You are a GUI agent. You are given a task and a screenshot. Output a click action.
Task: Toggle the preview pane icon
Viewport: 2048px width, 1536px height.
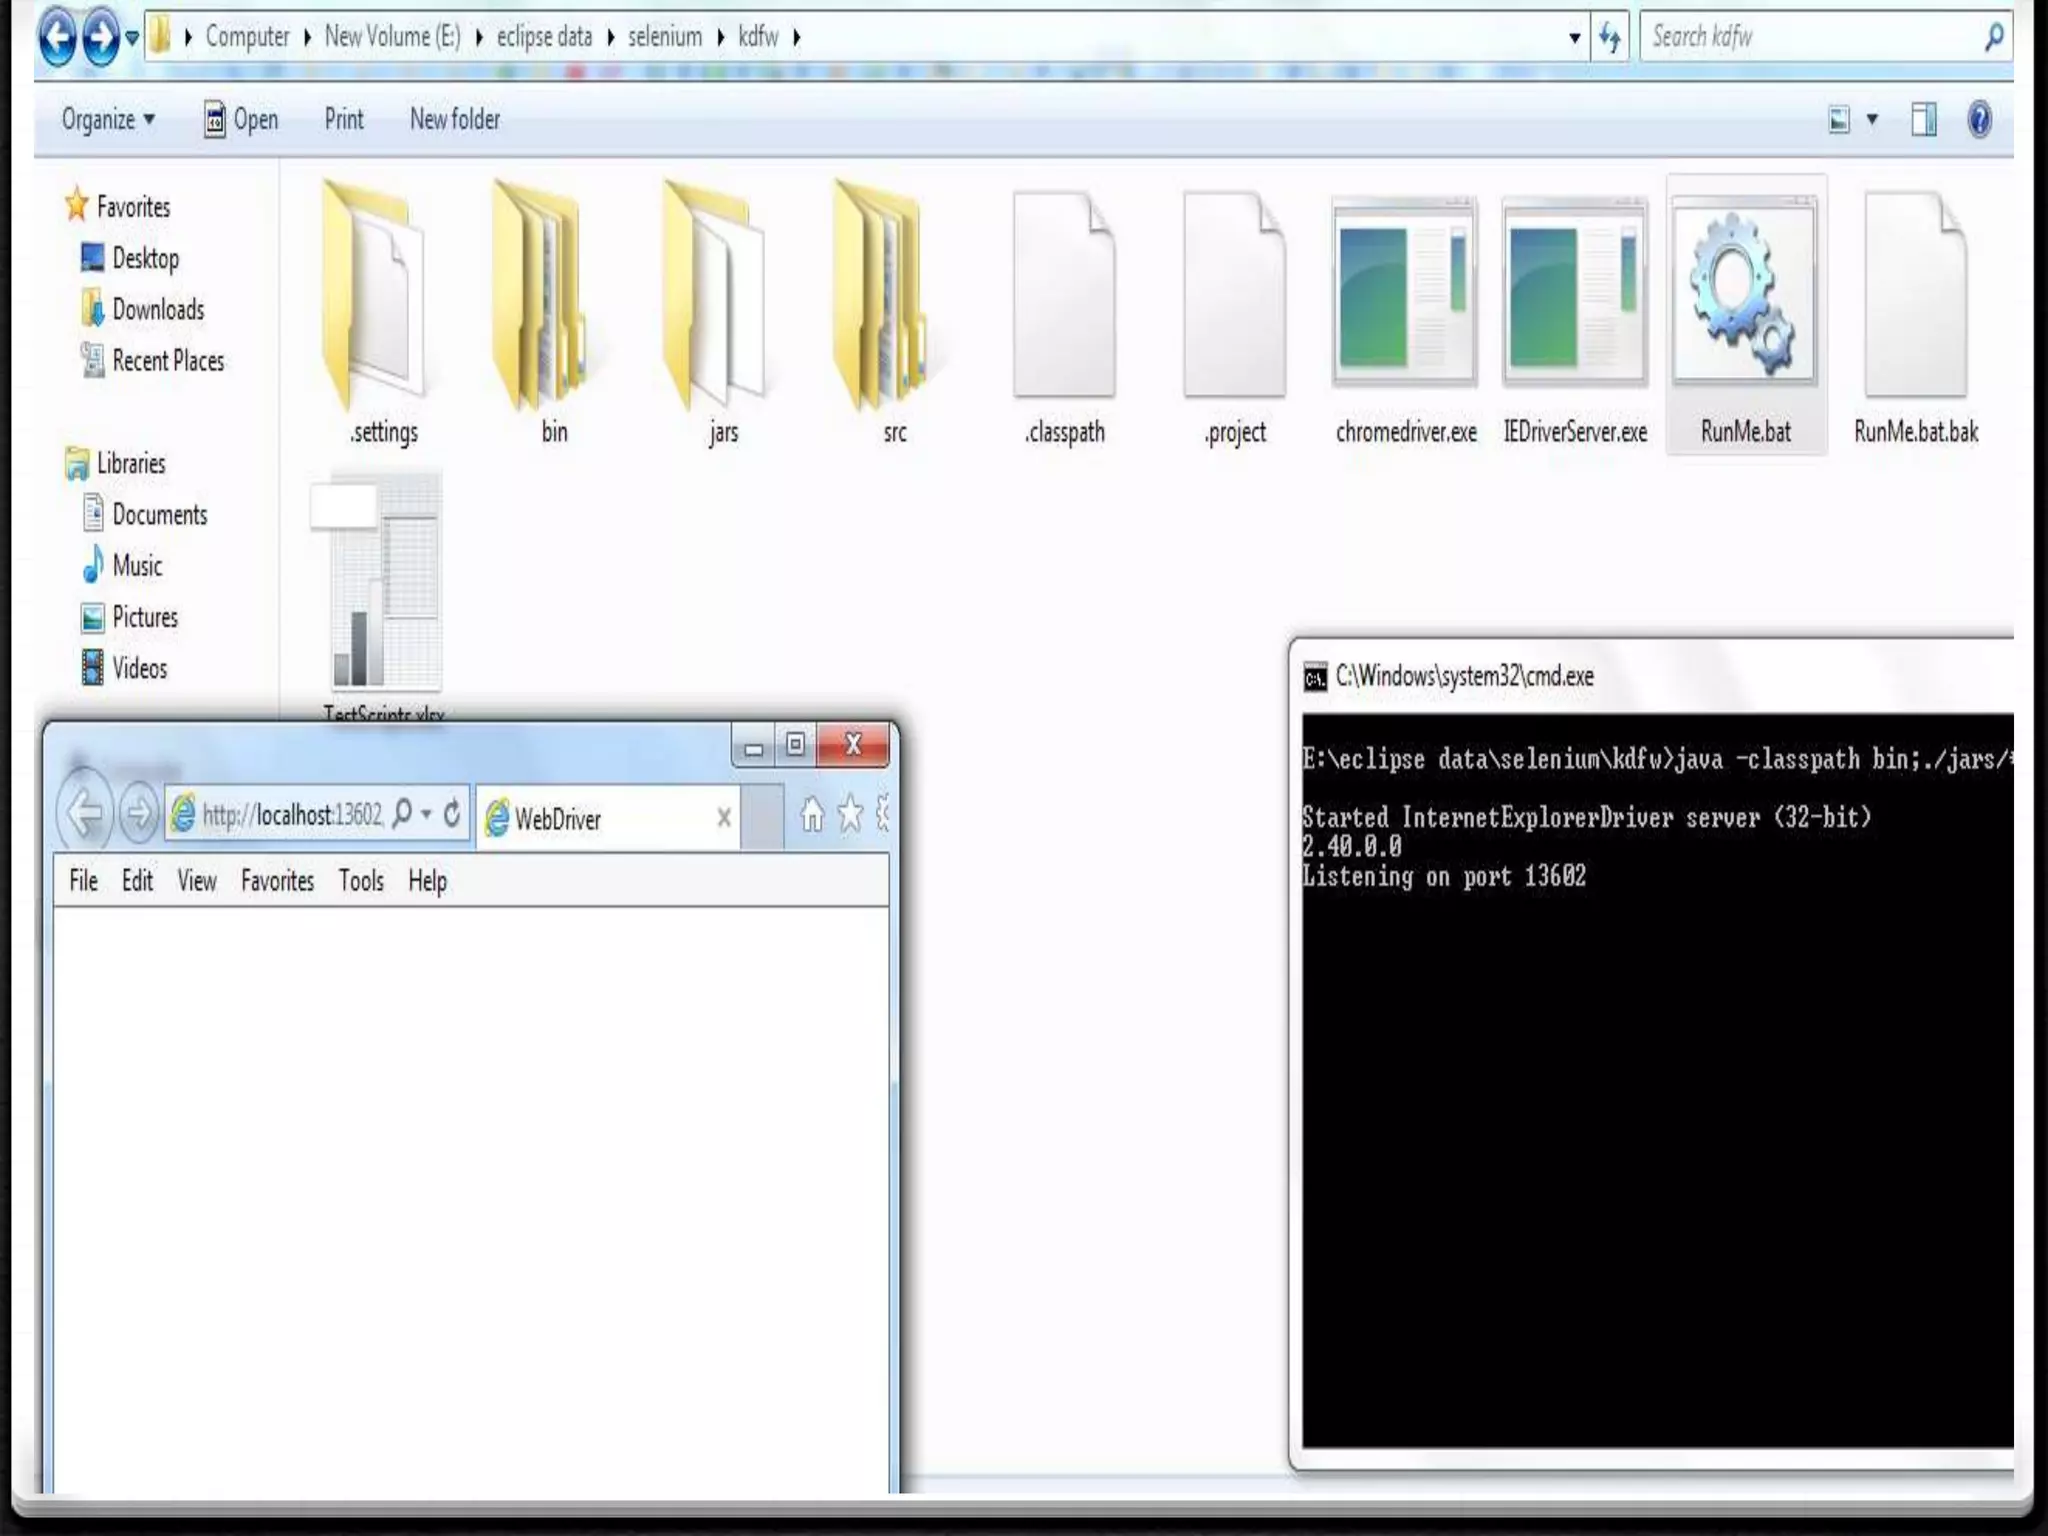[1923, 120]
